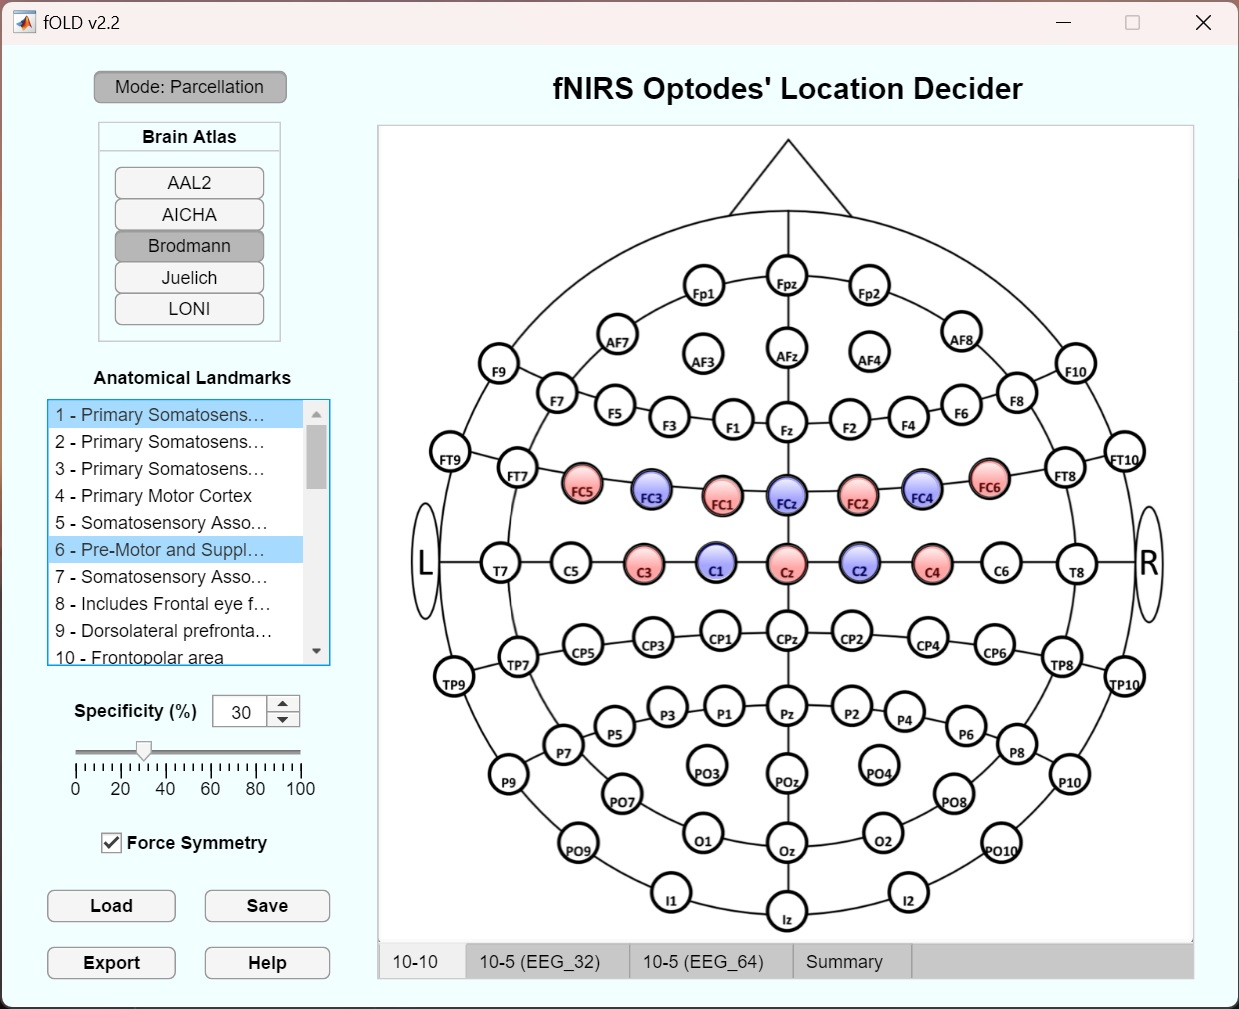Open the 10-5 (EEG_64) tab
1239x1009 pixels.
[x=703, y=962]
